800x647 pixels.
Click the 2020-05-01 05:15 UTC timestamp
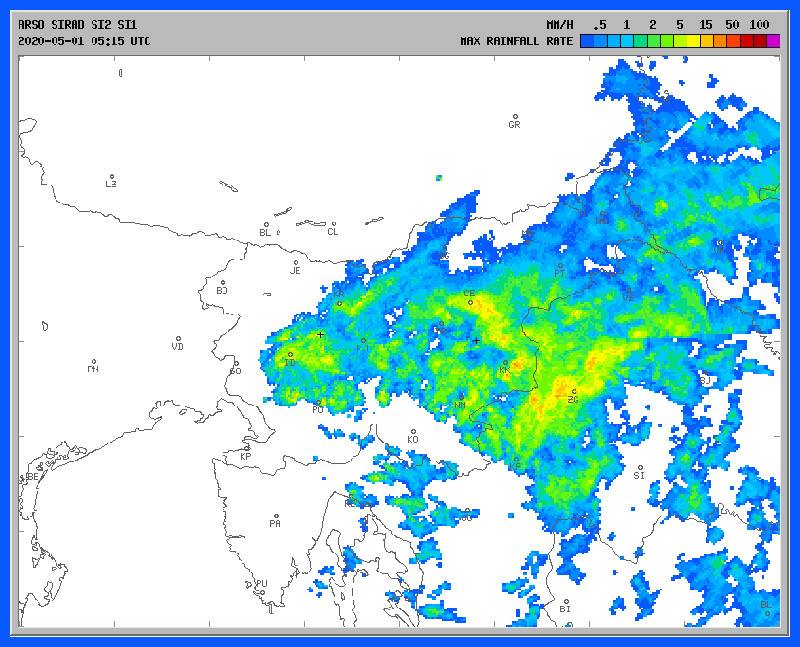tap(84, 41)
